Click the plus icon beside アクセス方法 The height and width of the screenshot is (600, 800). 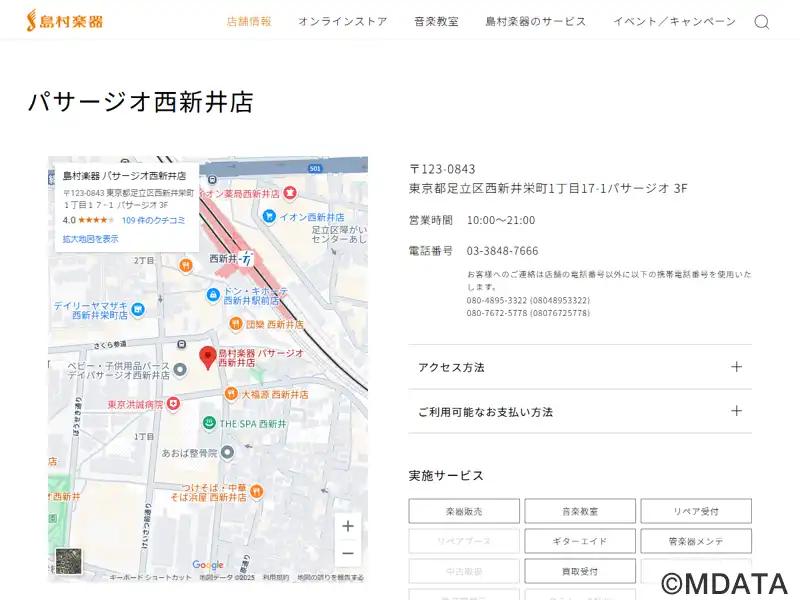(x=736, y=367)
